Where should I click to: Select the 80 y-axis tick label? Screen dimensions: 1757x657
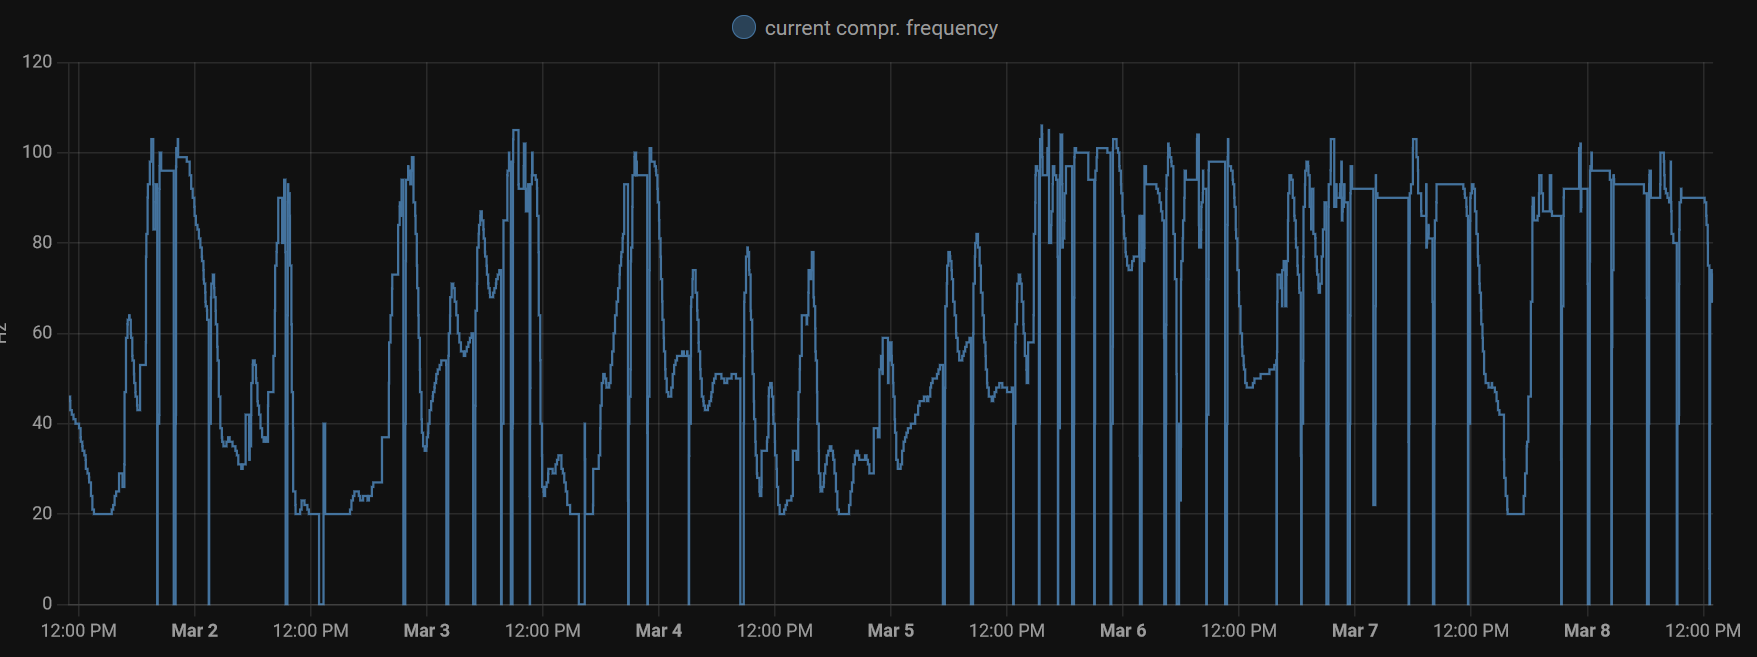[x=42, y=242]
